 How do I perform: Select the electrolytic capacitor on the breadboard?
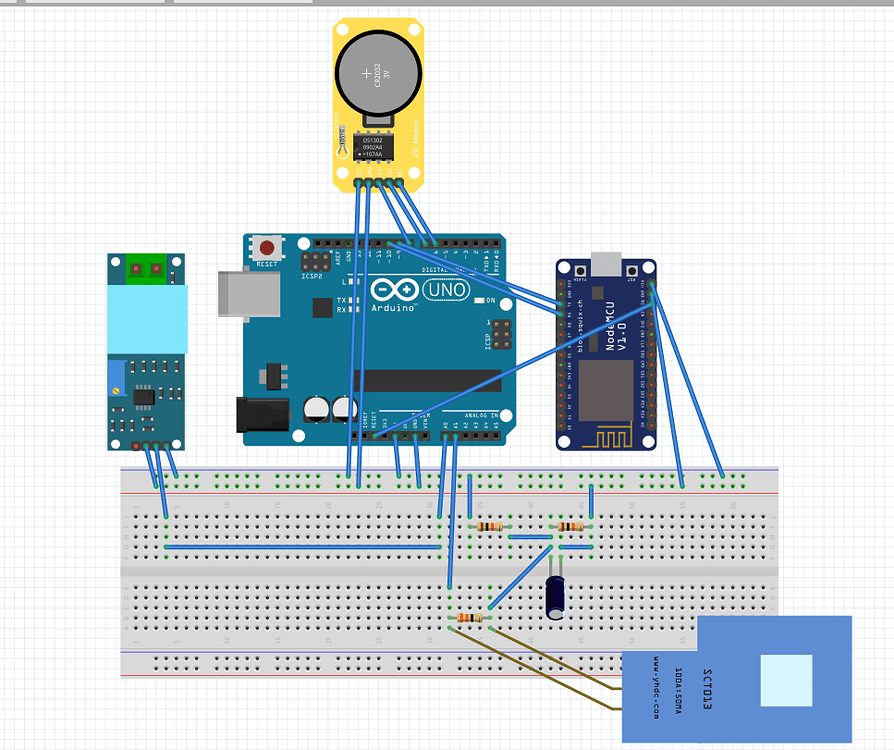(556, 597)
